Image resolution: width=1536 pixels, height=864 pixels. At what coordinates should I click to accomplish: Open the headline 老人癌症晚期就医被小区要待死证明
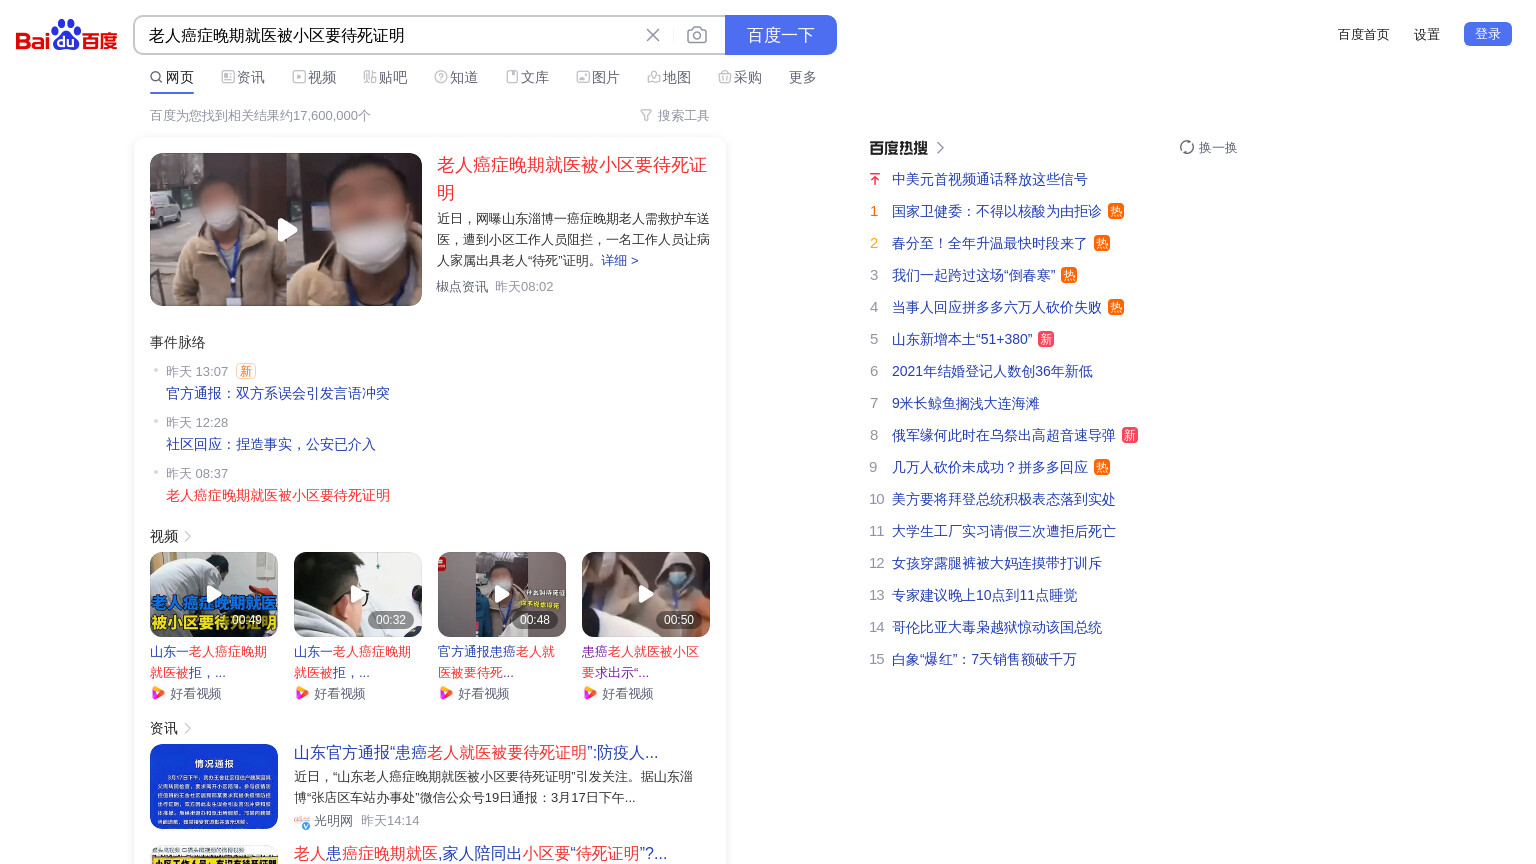(x=572, y=178)
